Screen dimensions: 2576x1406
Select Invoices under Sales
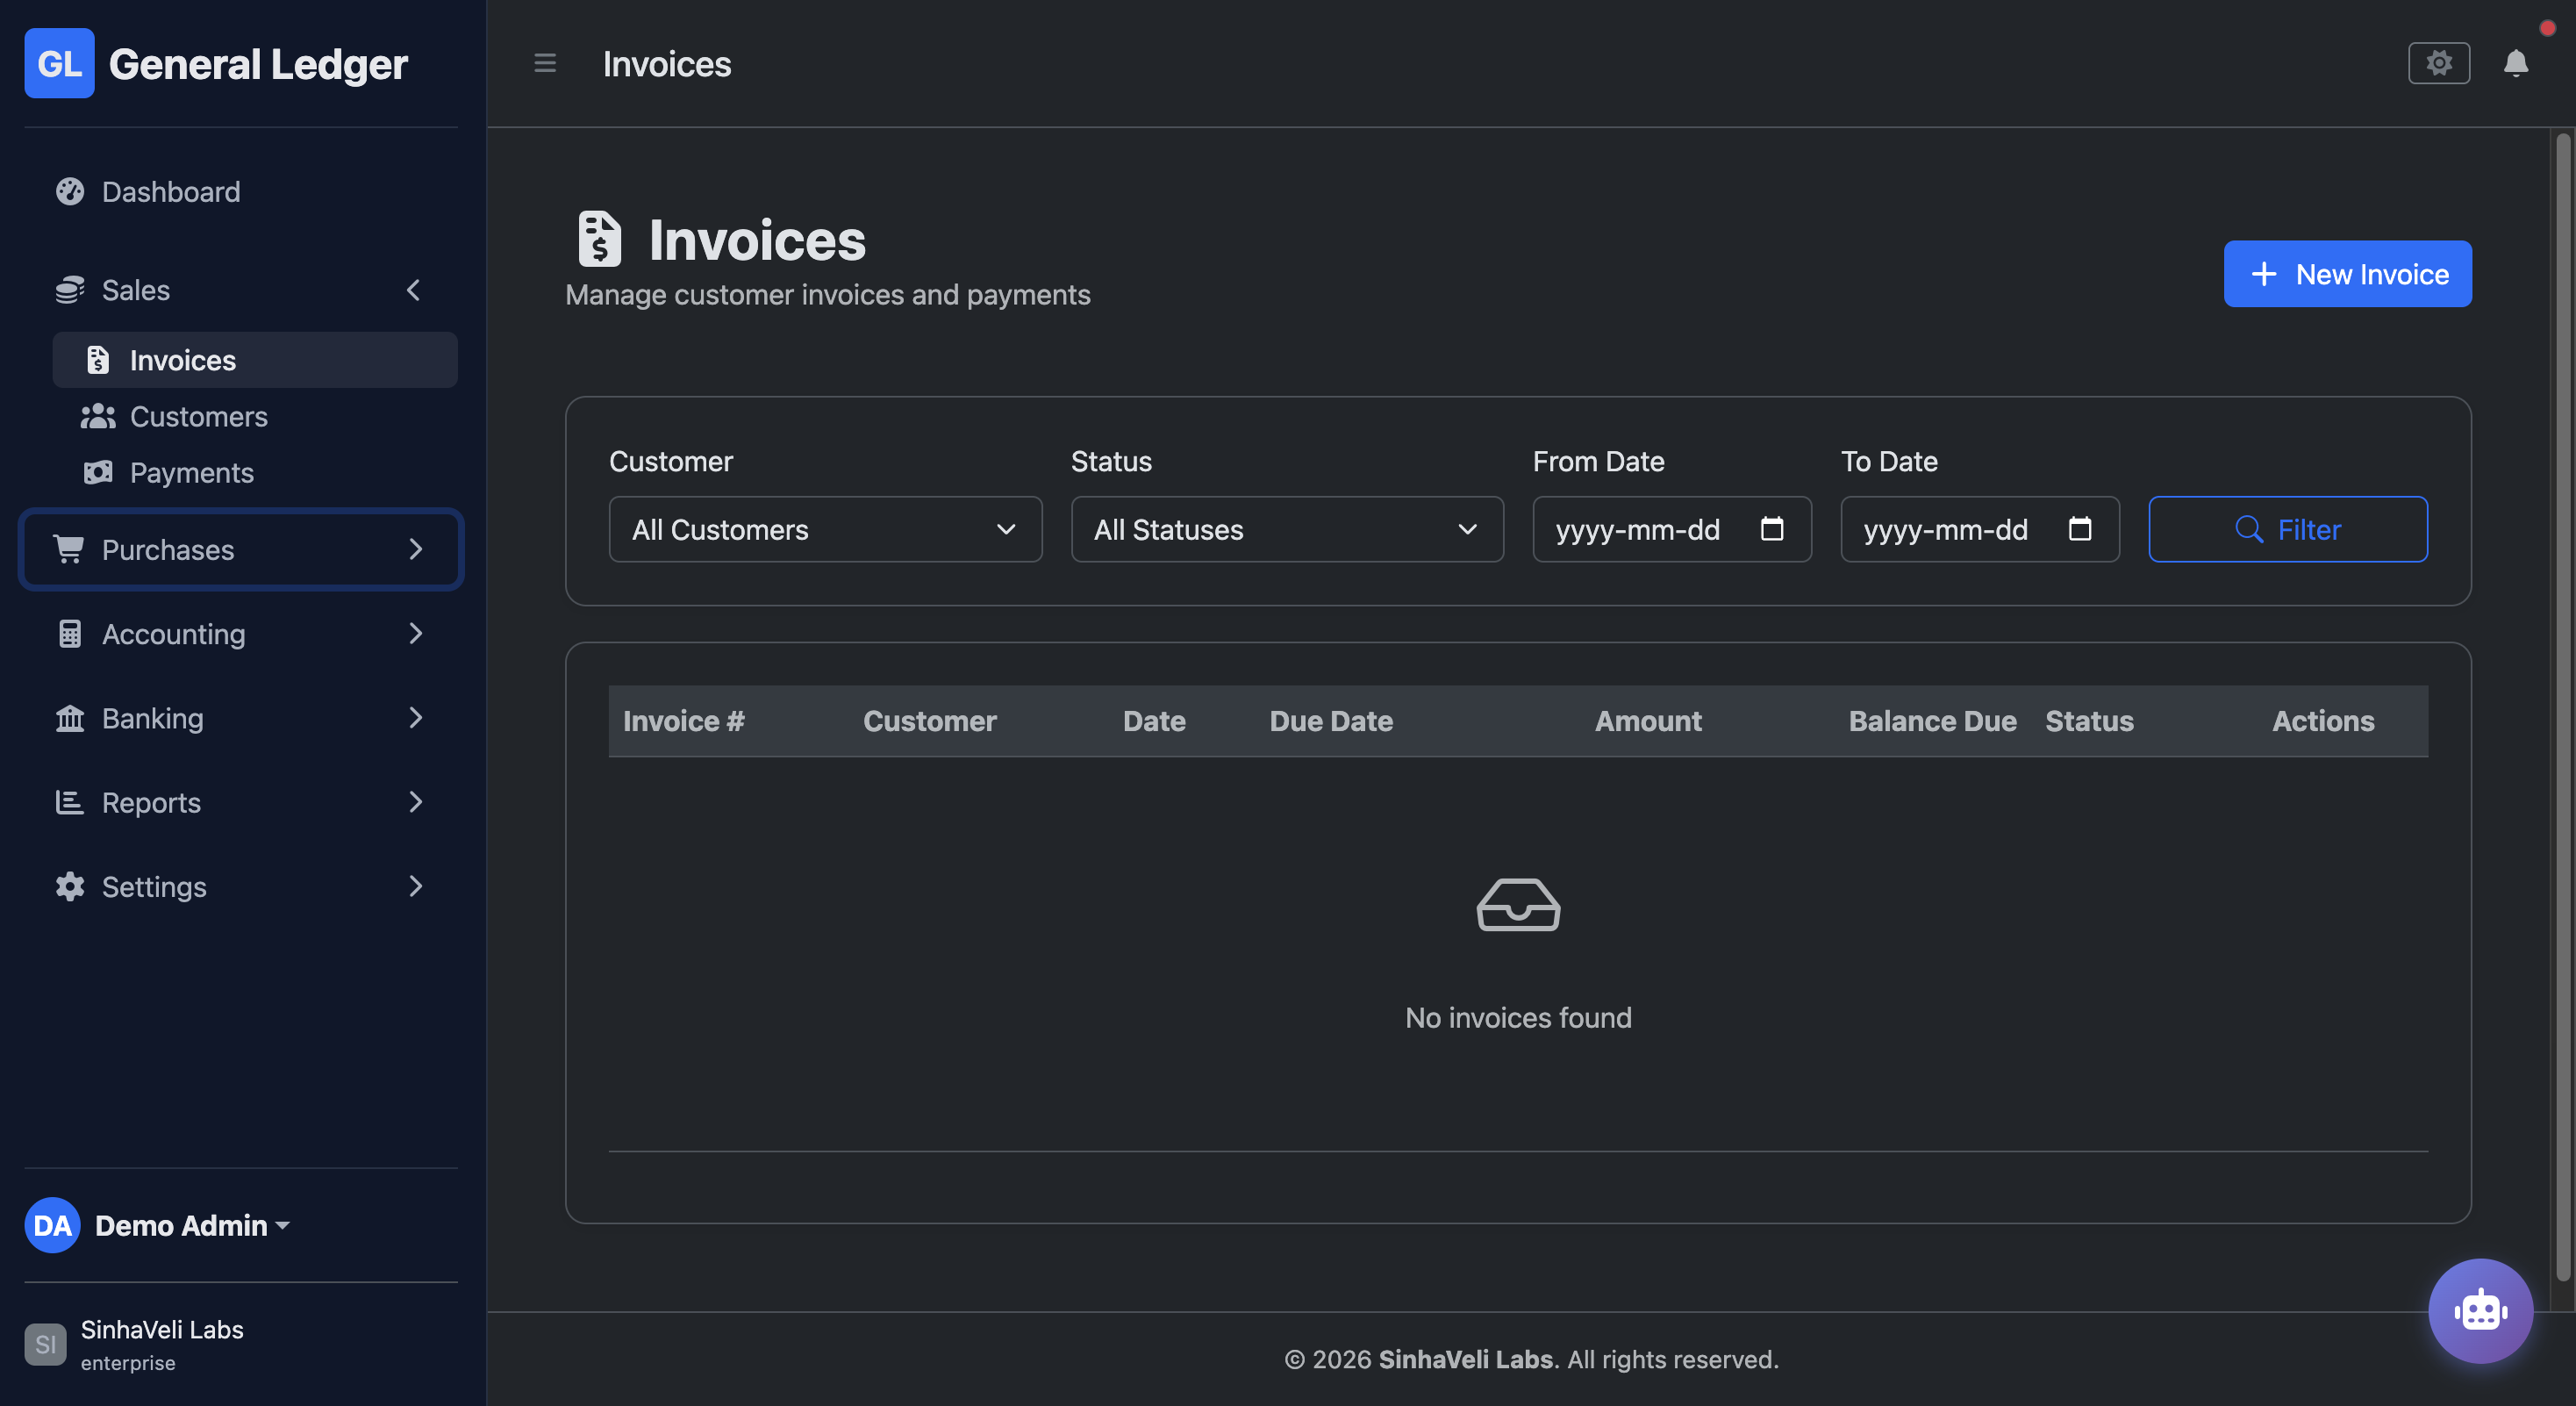255,360
